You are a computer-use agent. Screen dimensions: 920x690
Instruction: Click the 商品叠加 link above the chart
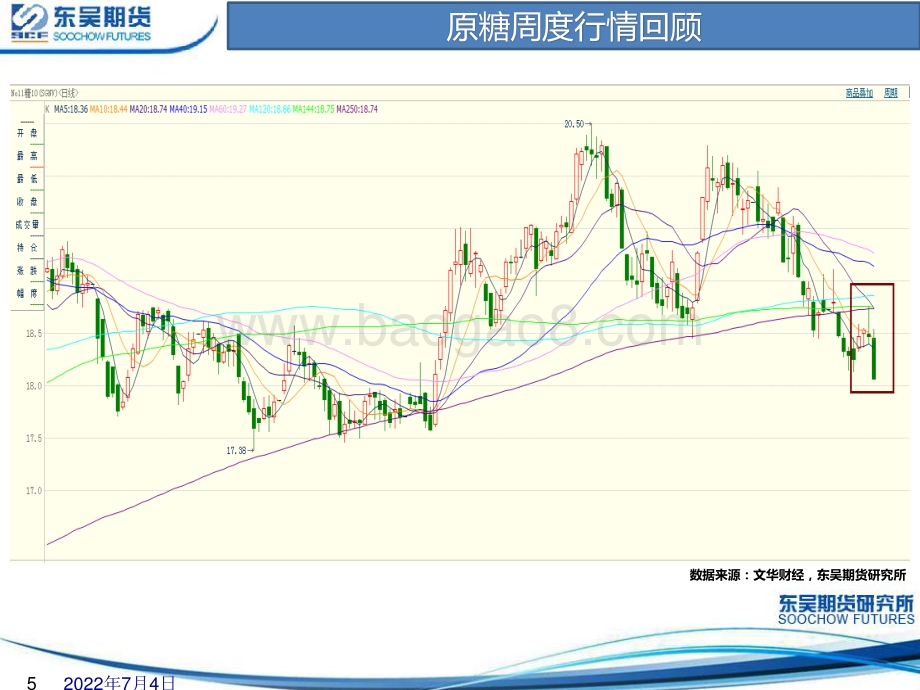[859, 93]
